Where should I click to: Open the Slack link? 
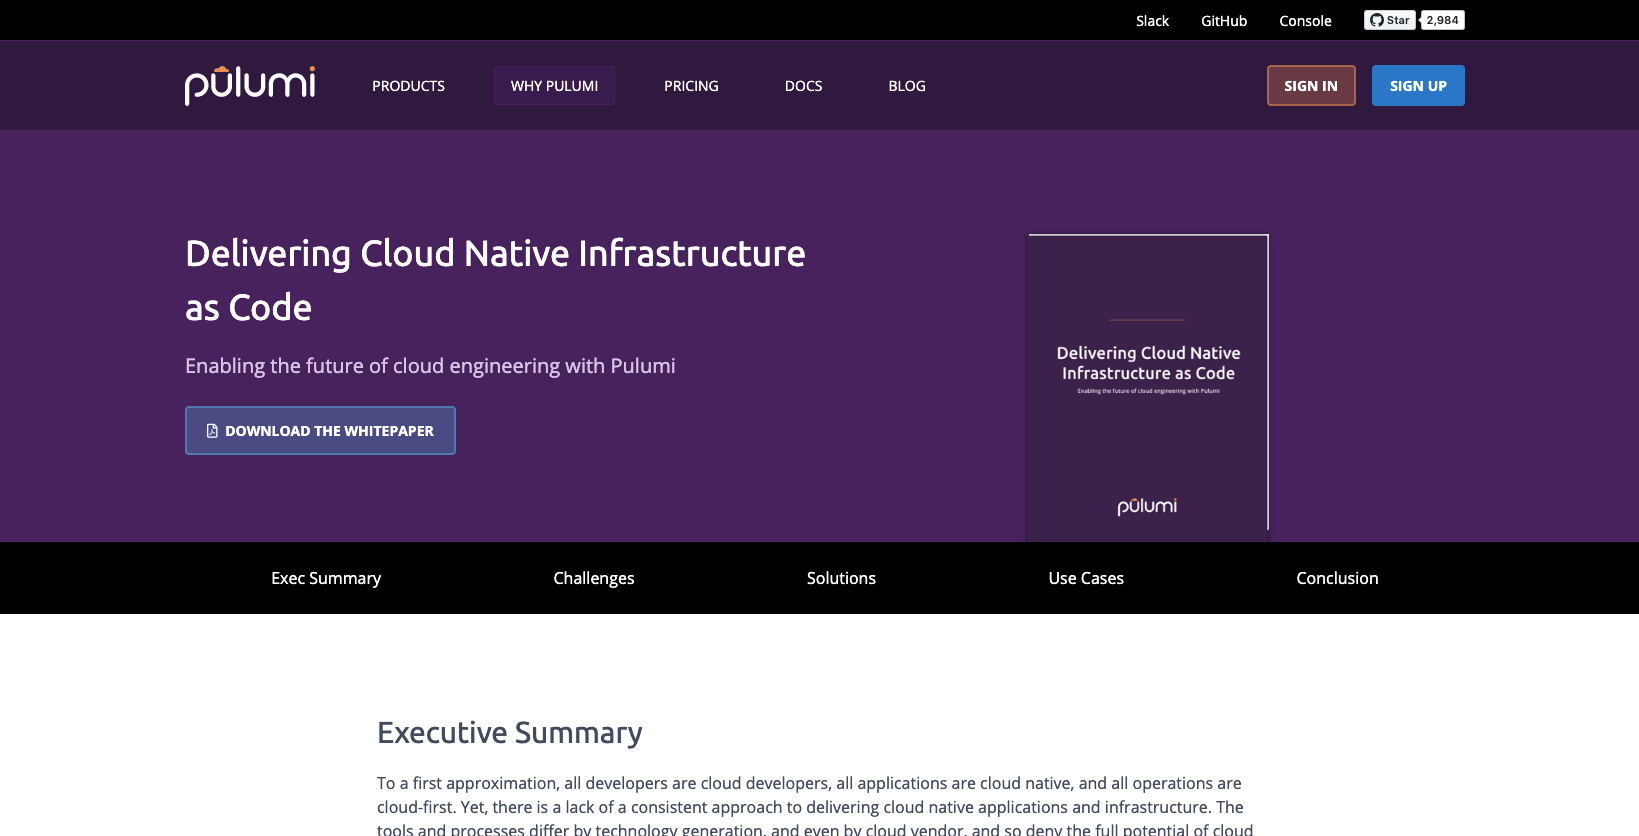[x=1152, y=21]
